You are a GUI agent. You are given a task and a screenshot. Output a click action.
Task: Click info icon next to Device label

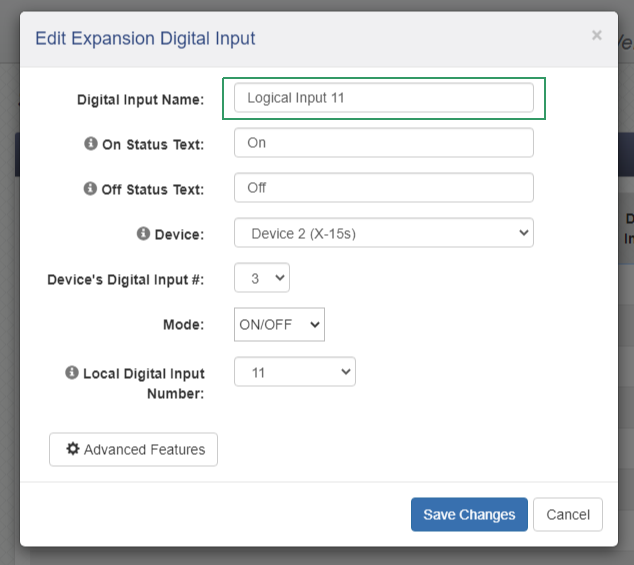tap(144, 234)
